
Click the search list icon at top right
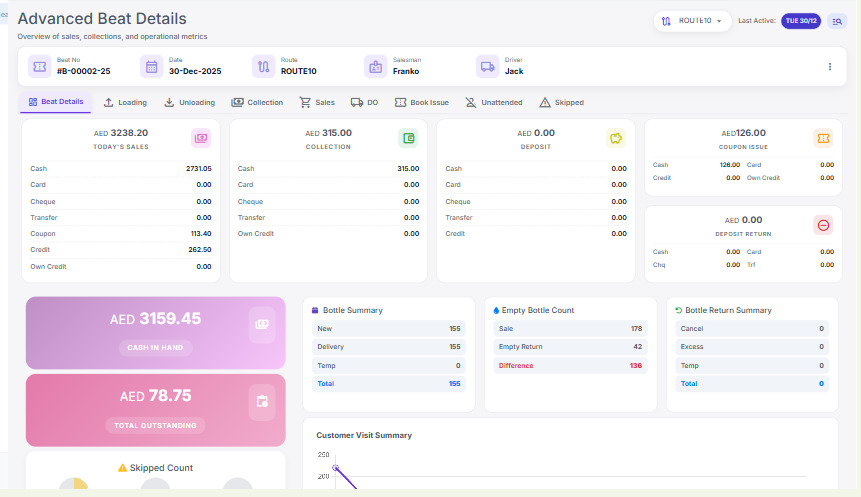[x=836, y=21]
